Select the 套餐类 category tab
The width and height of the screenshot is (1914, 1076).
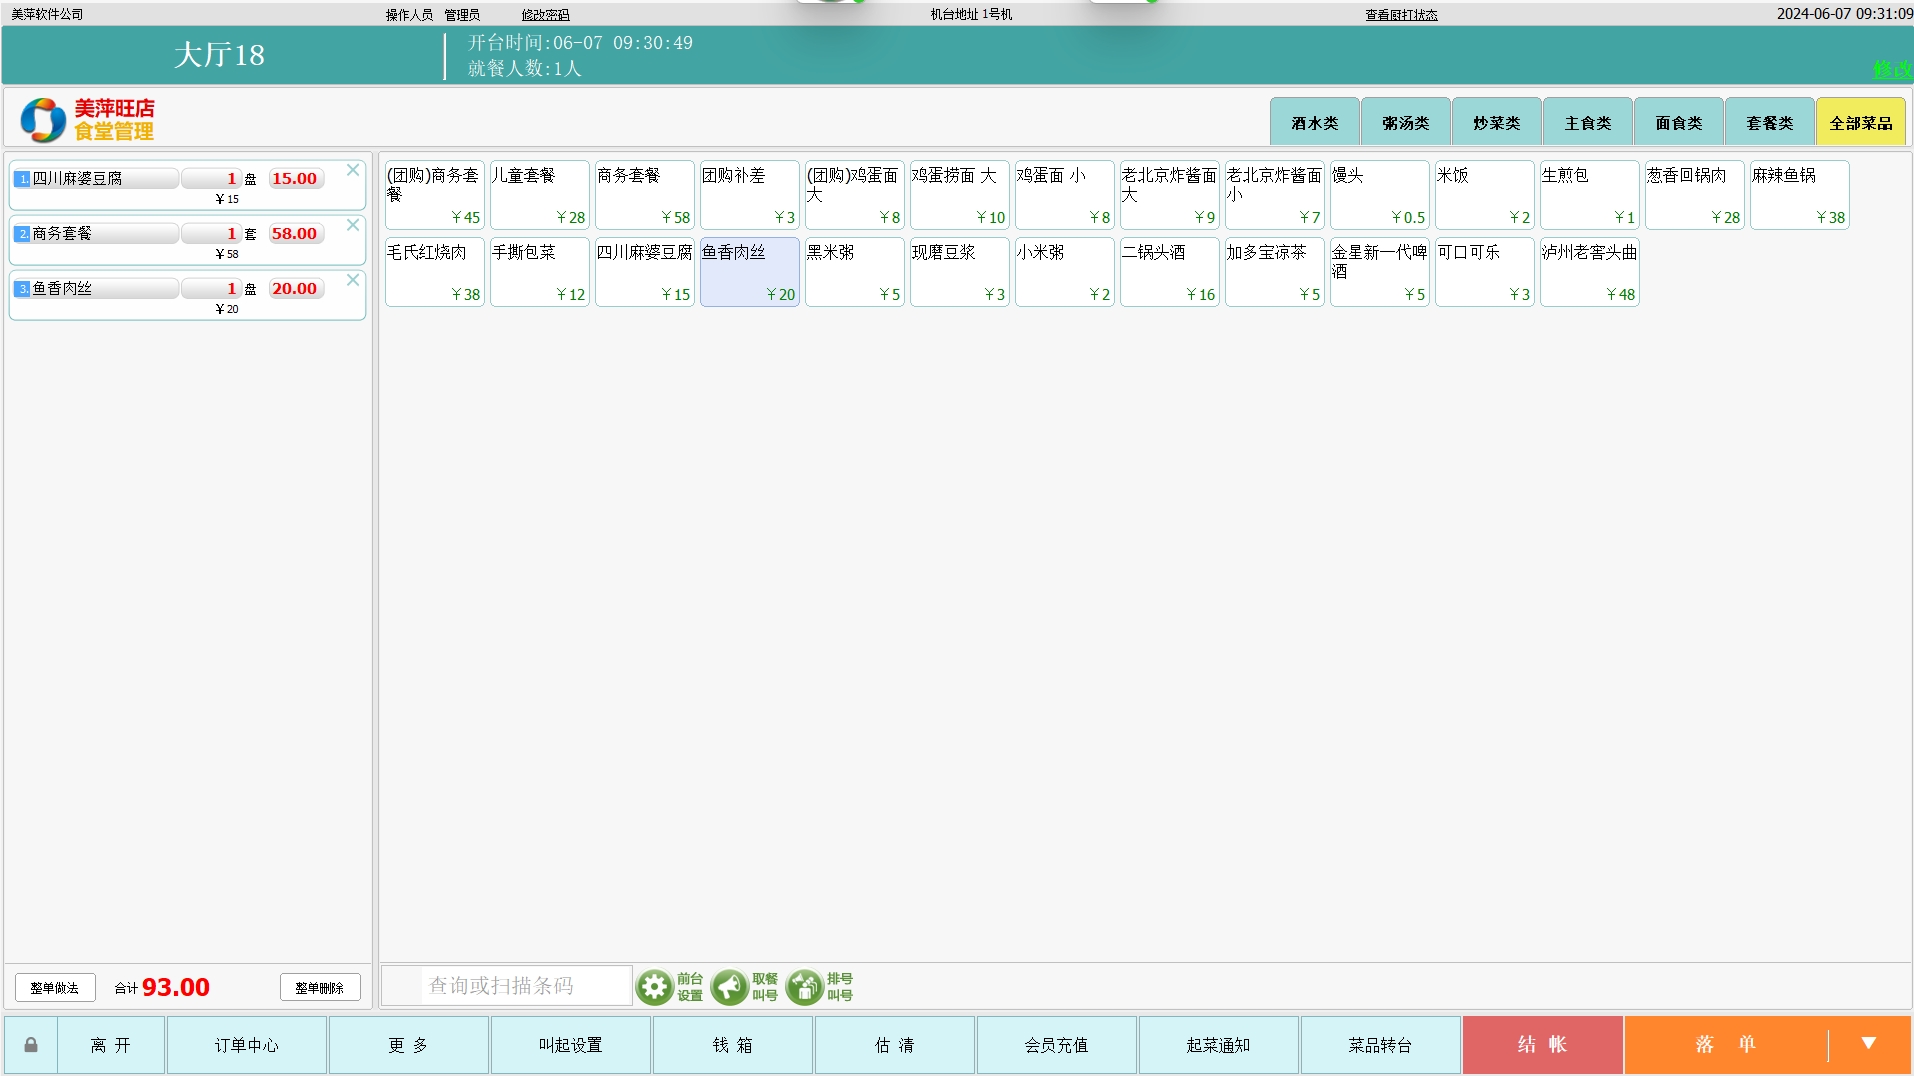1769,123
